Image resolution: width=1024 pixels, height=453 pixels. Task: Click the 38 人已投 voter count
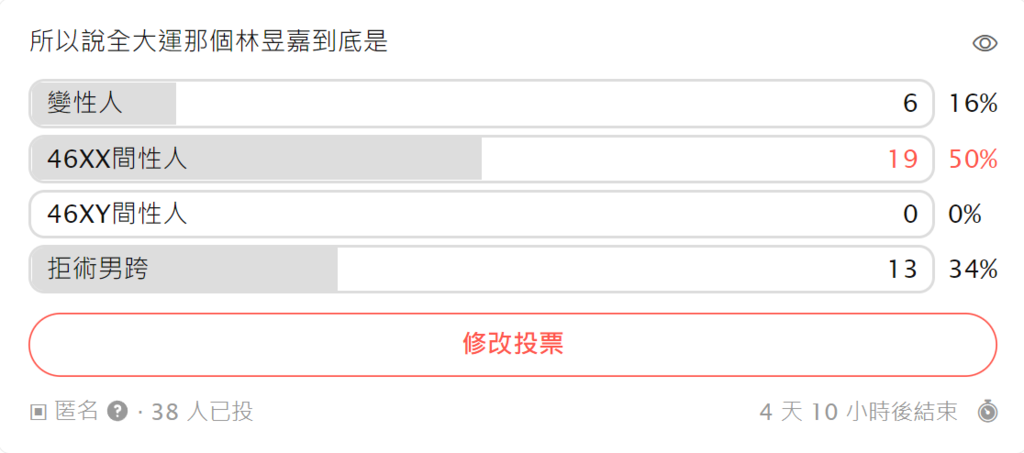[x=202, y=412]
